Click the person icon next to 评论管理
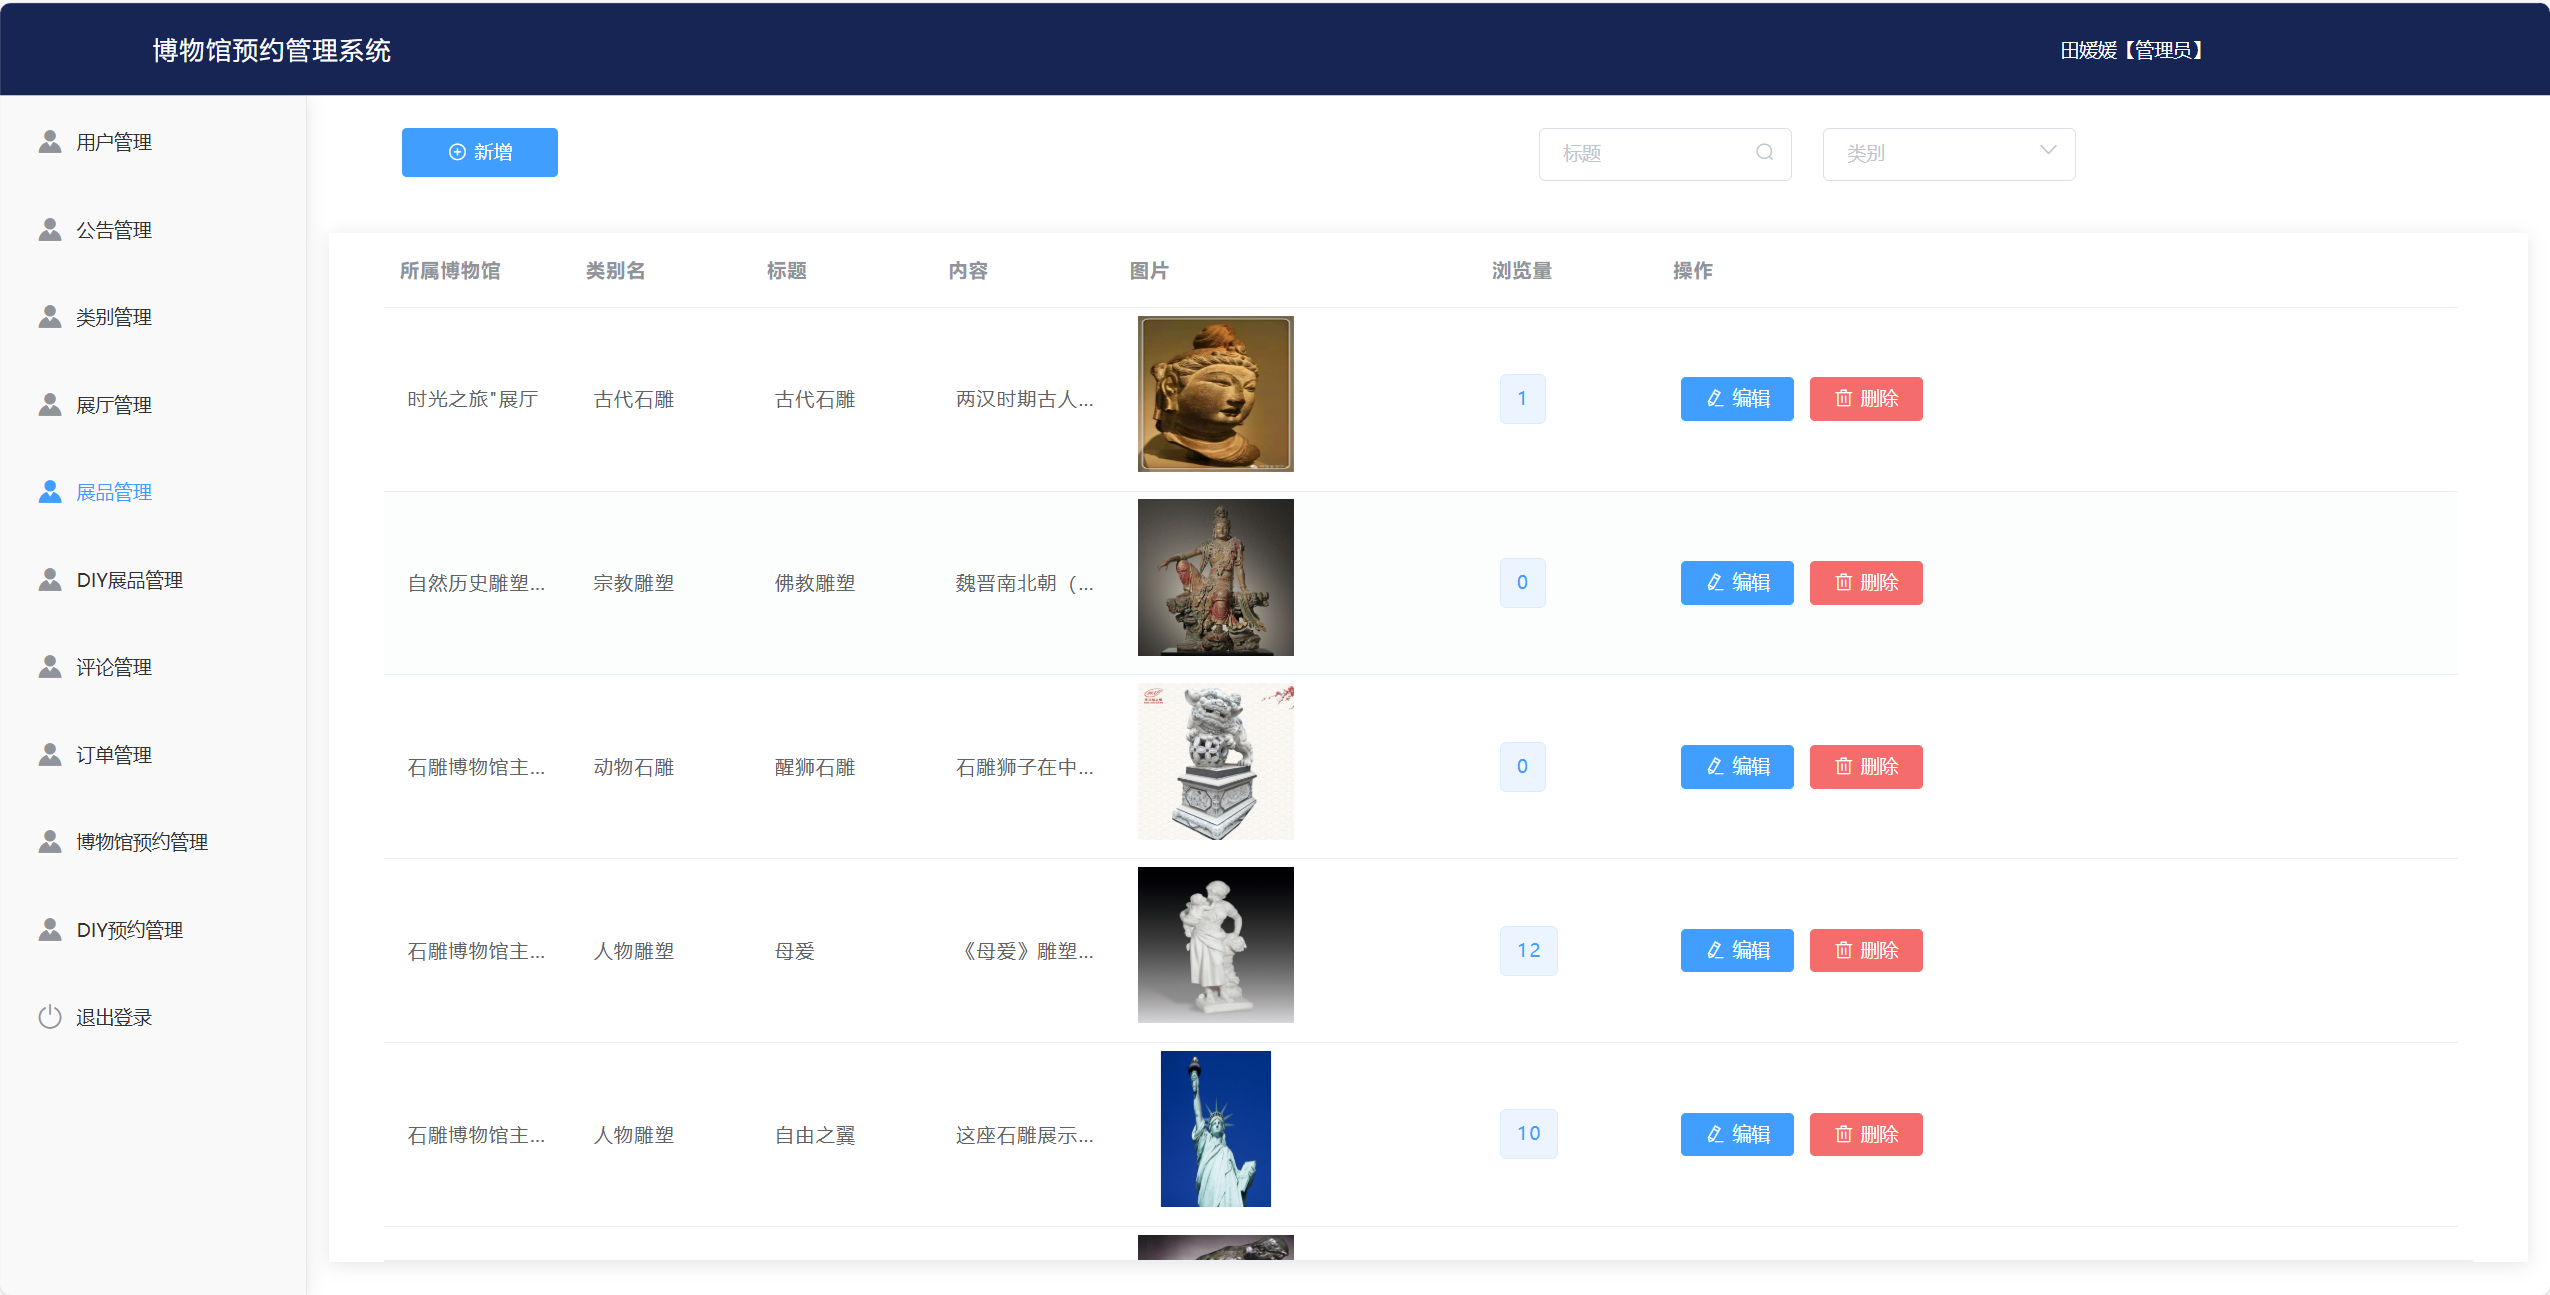This screenshot has width=2550, height=1295. pos(50,667)
